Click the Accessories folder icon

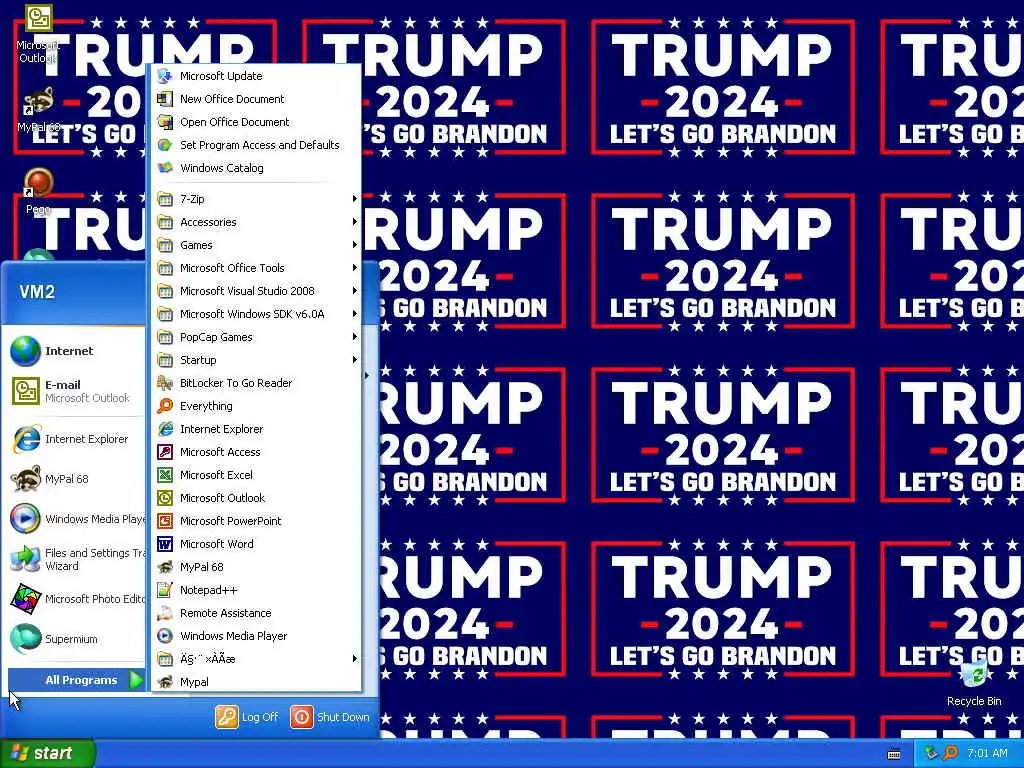(x=165, y=222)
